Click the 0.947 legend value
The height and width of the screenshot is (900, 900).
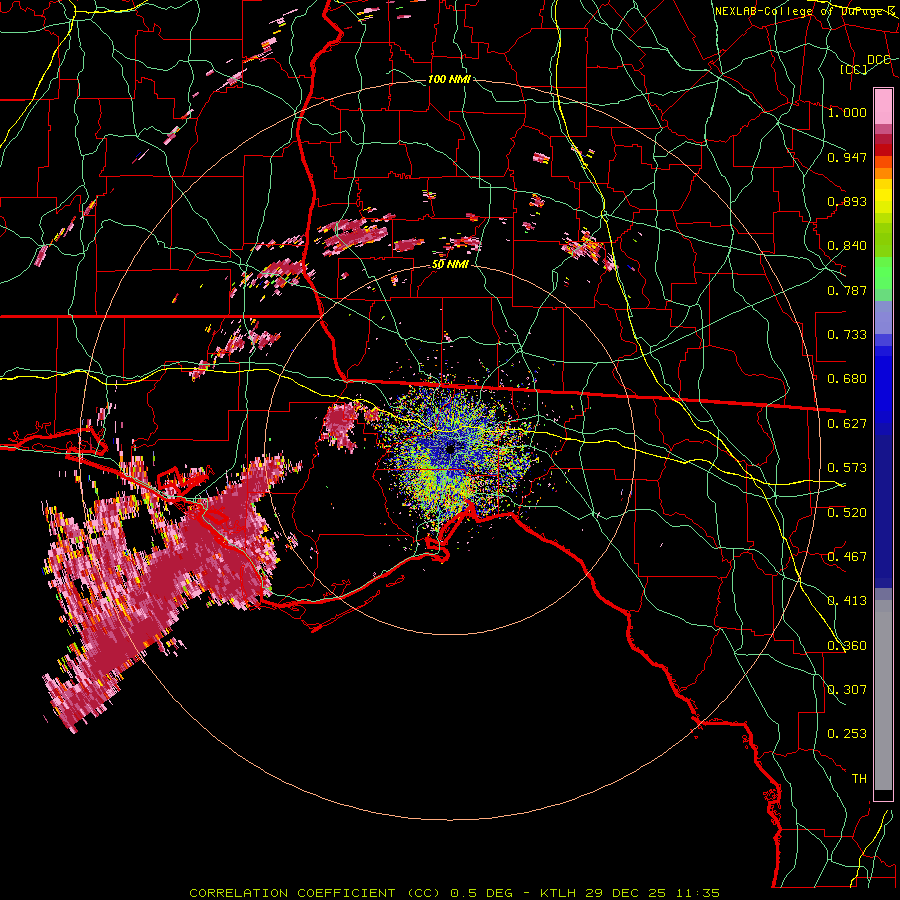[x=847, y=157]
